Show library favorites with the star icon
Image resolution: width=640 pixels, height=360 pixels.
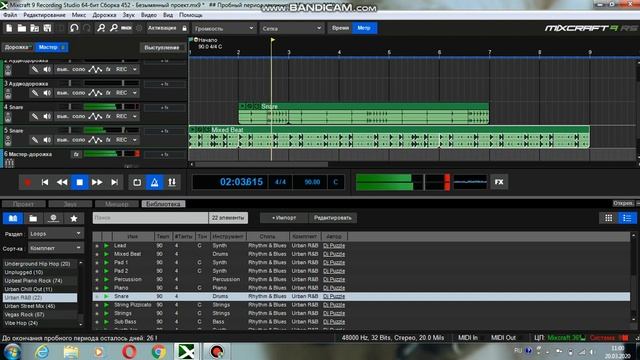[74, 218]
